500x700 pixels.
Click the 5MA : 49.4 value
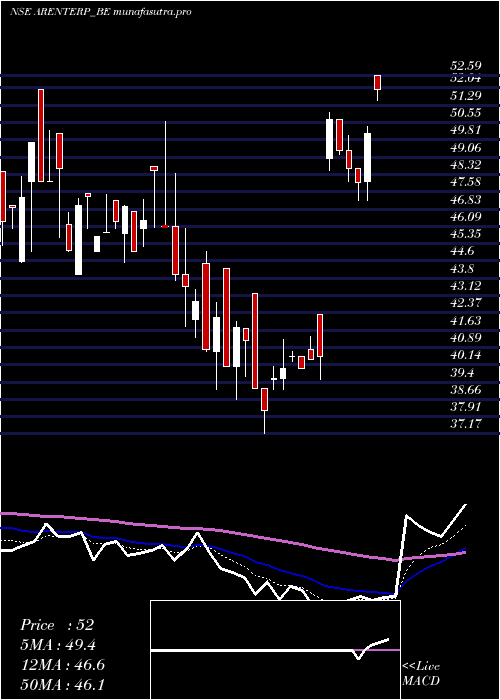58,645
